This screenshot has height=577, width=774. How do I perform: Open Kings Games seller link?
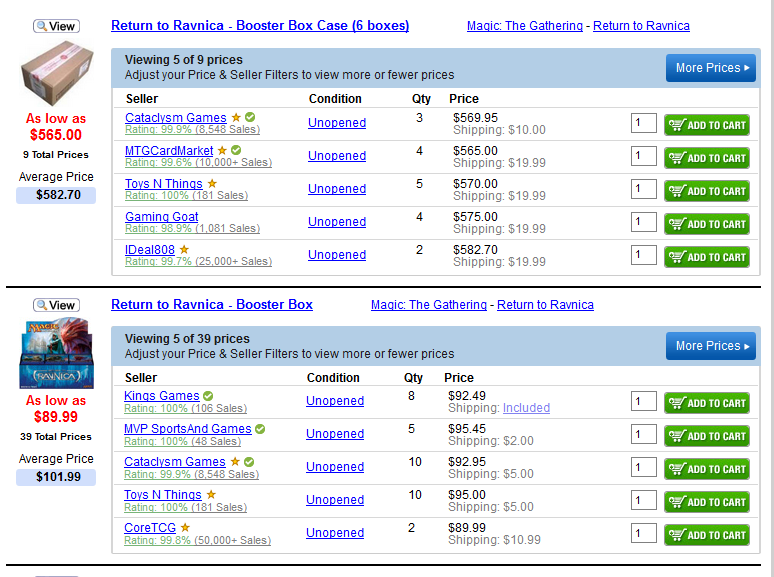point(161,396)
